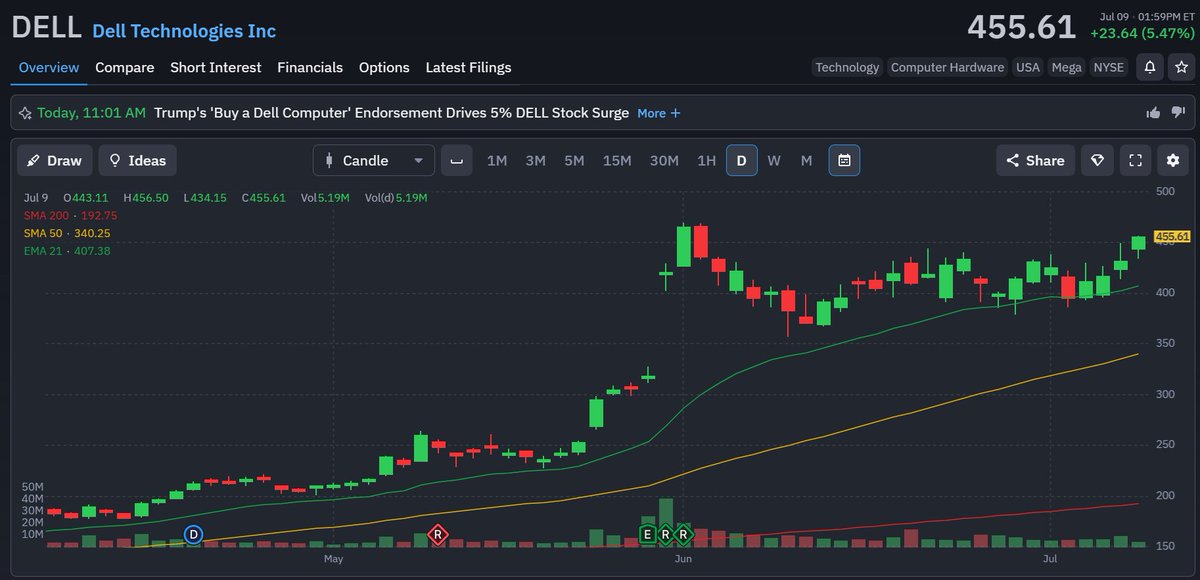Open the Ideas button
The width and height of the screenshot is (1200, 580).
click(138, 160)
